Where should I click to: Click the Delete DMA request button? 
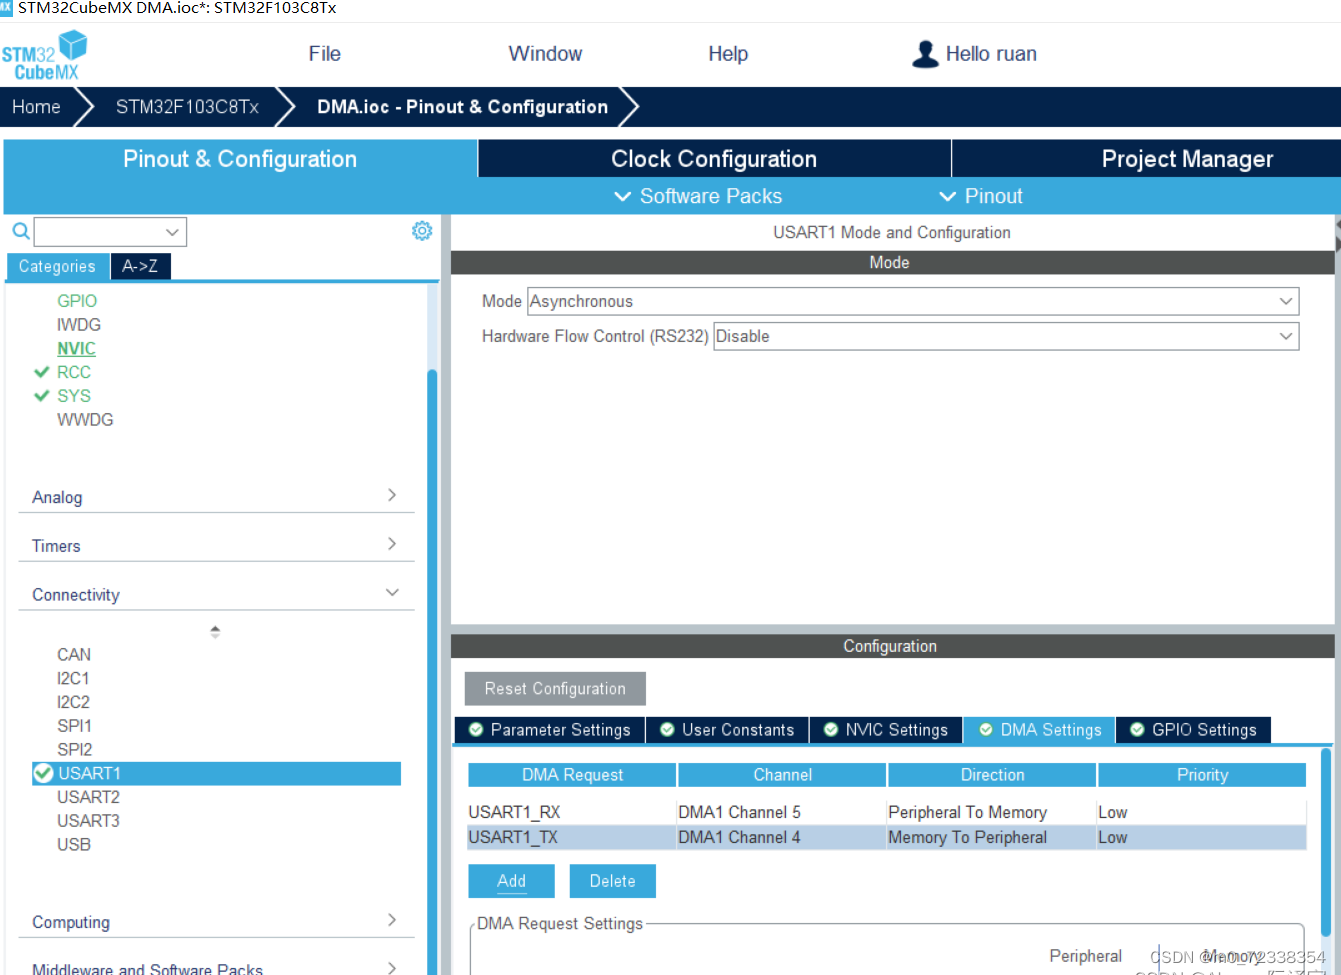[612, 881]
